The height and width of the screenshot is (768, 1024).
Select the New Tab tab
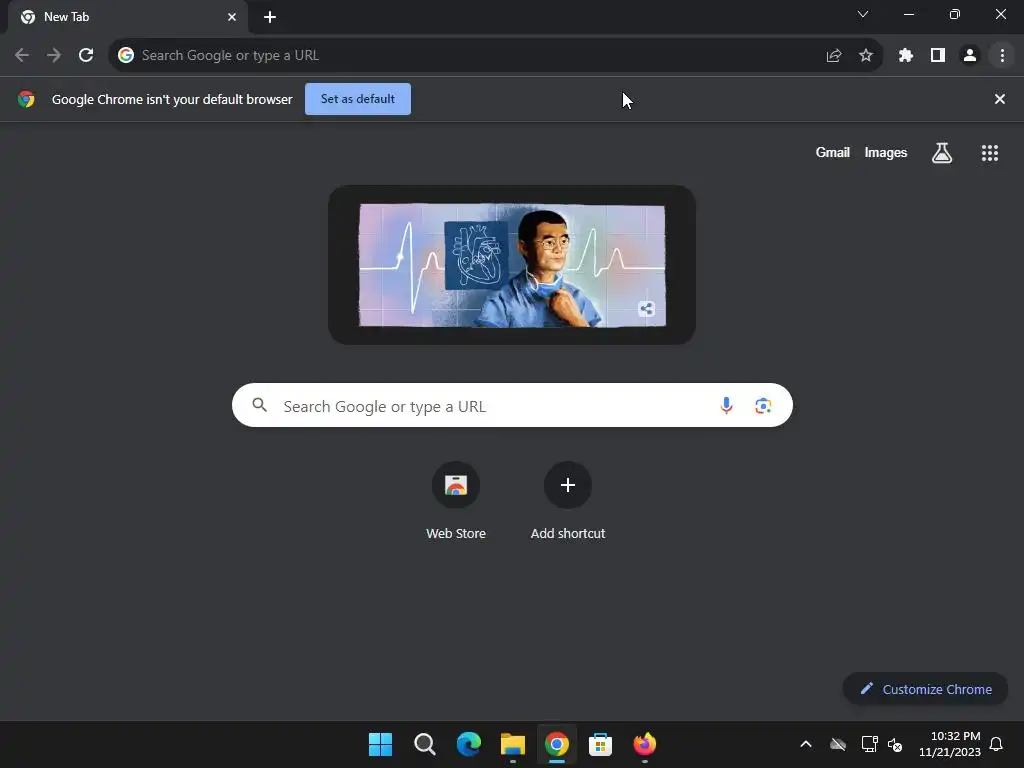click(x=128, y=17)
